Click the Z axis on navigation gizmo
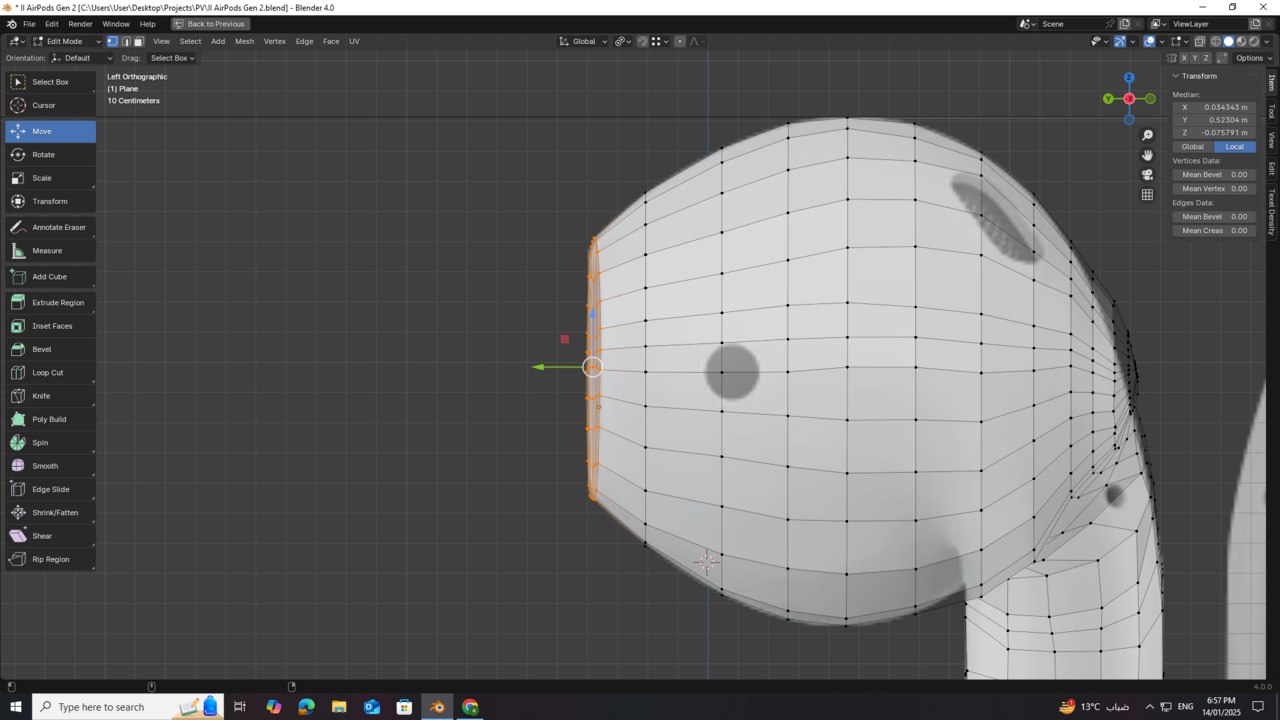1280x720 pixels. point(1129,77)
